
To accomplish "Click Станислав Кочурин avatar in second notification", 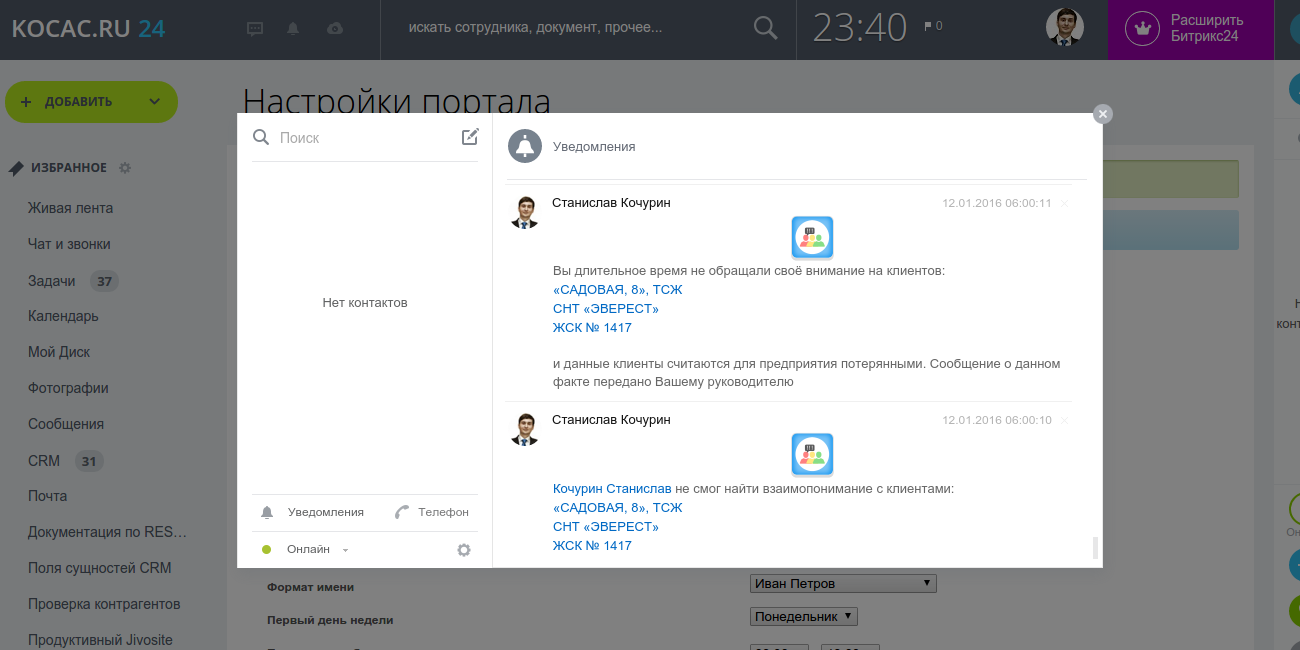I will 525,429.
